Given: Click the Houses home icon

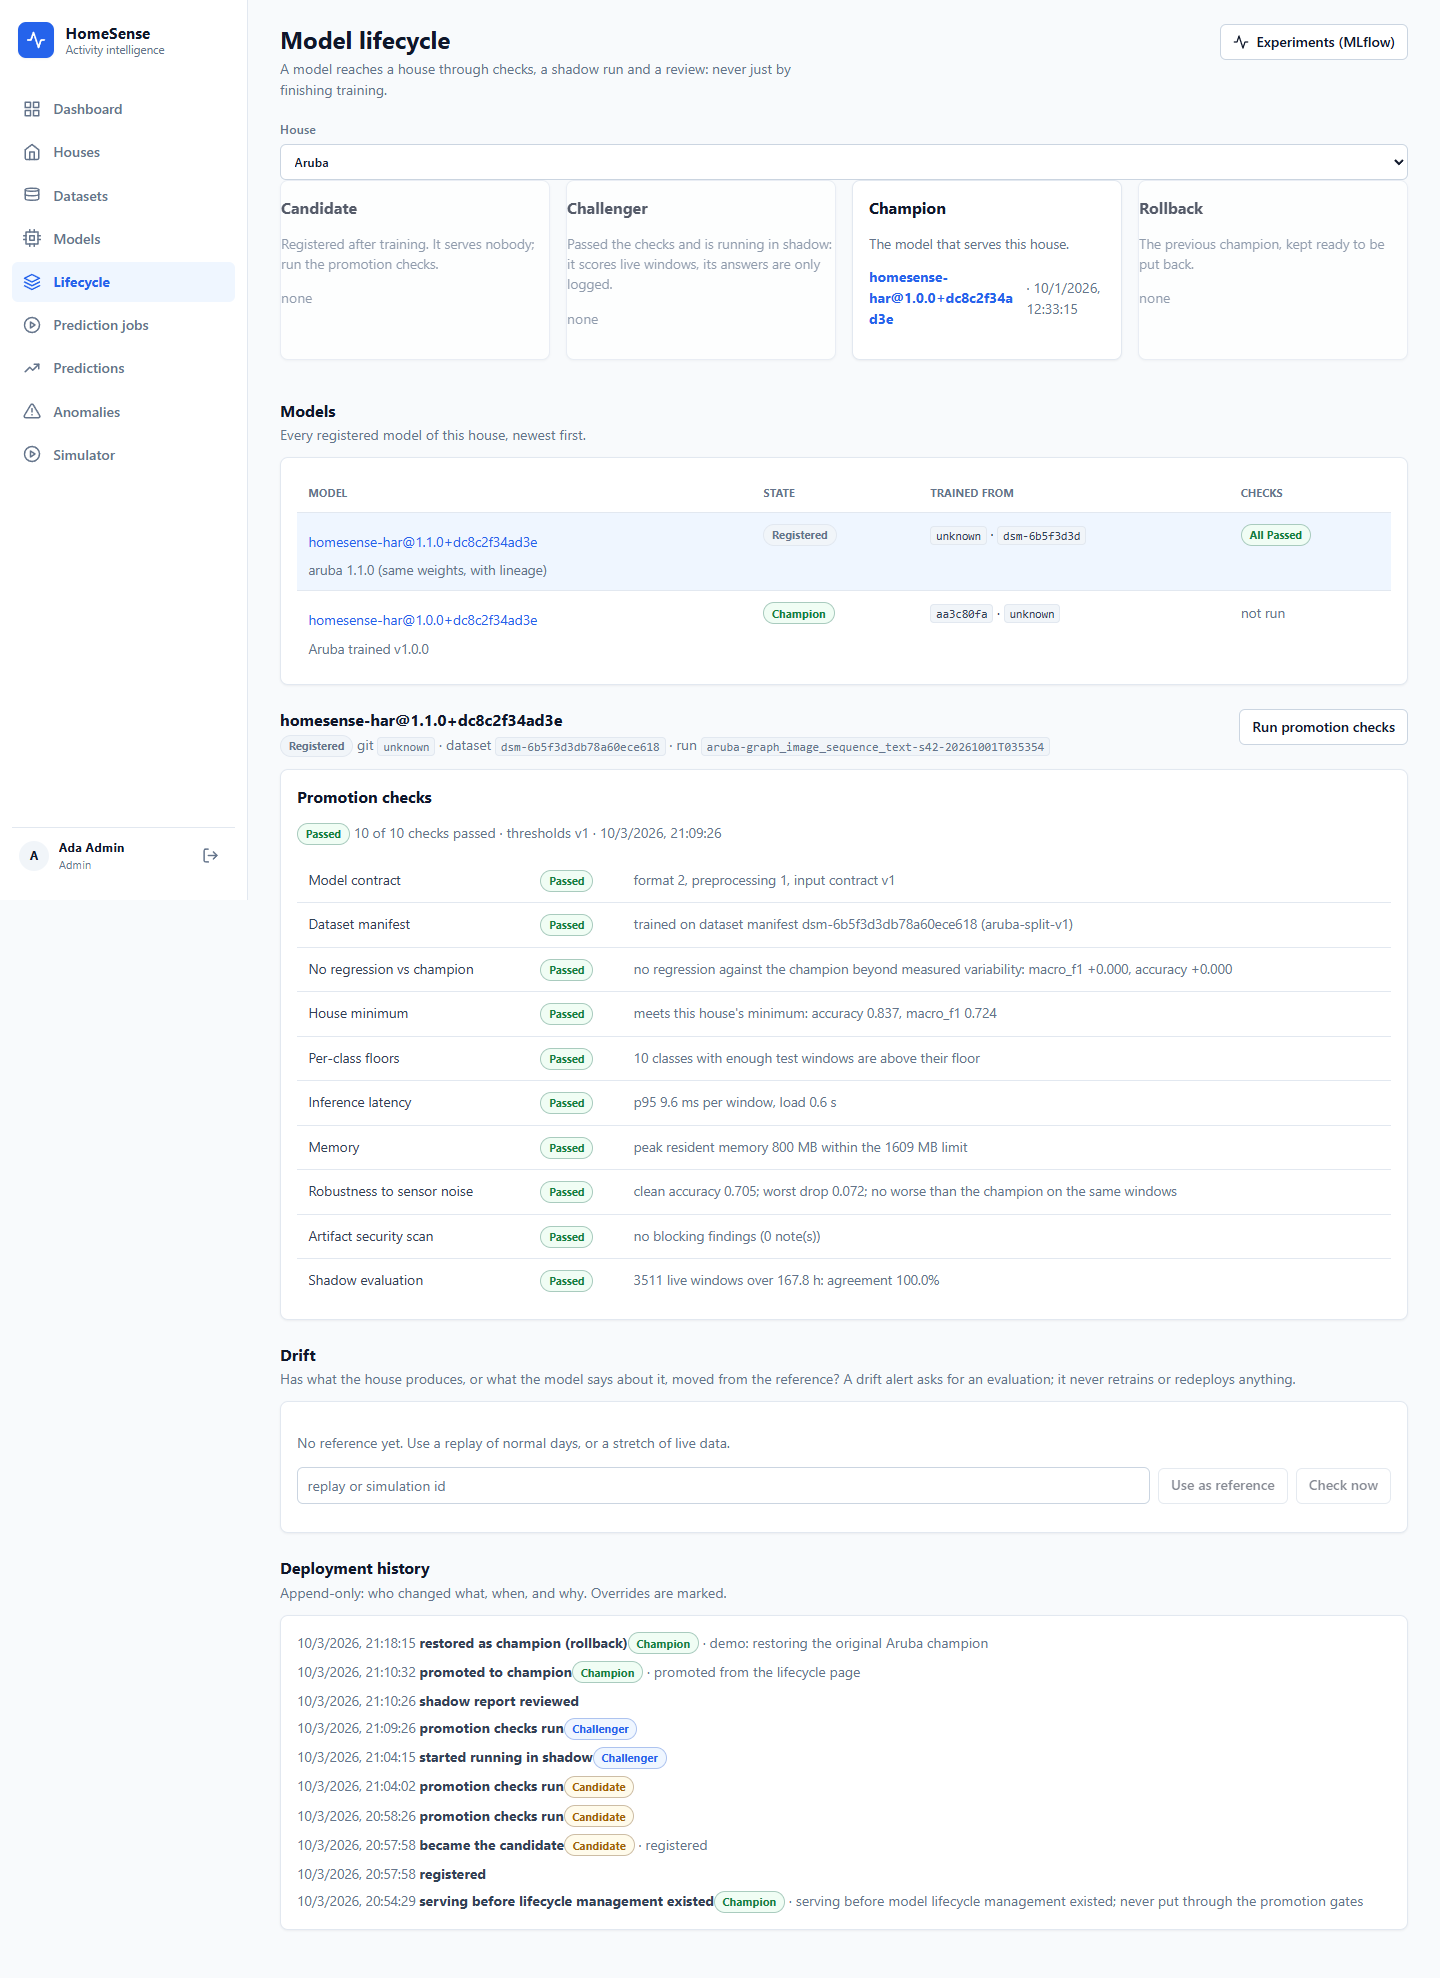Looking at the screenshot, I should pyautogui.click(x=32, y=152).
